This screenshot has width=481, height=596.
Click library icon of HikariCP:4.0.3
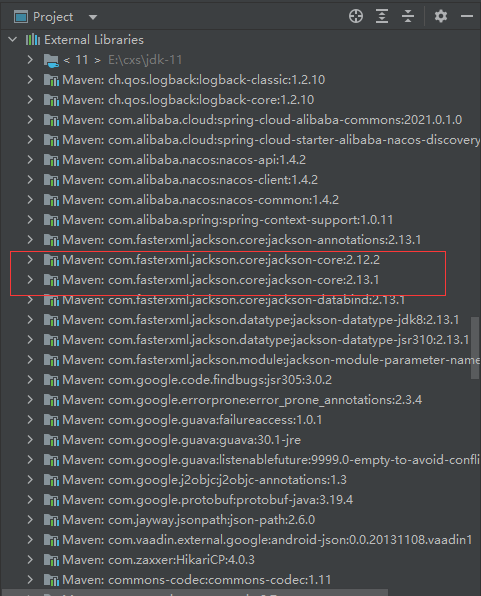click(51, 560)
